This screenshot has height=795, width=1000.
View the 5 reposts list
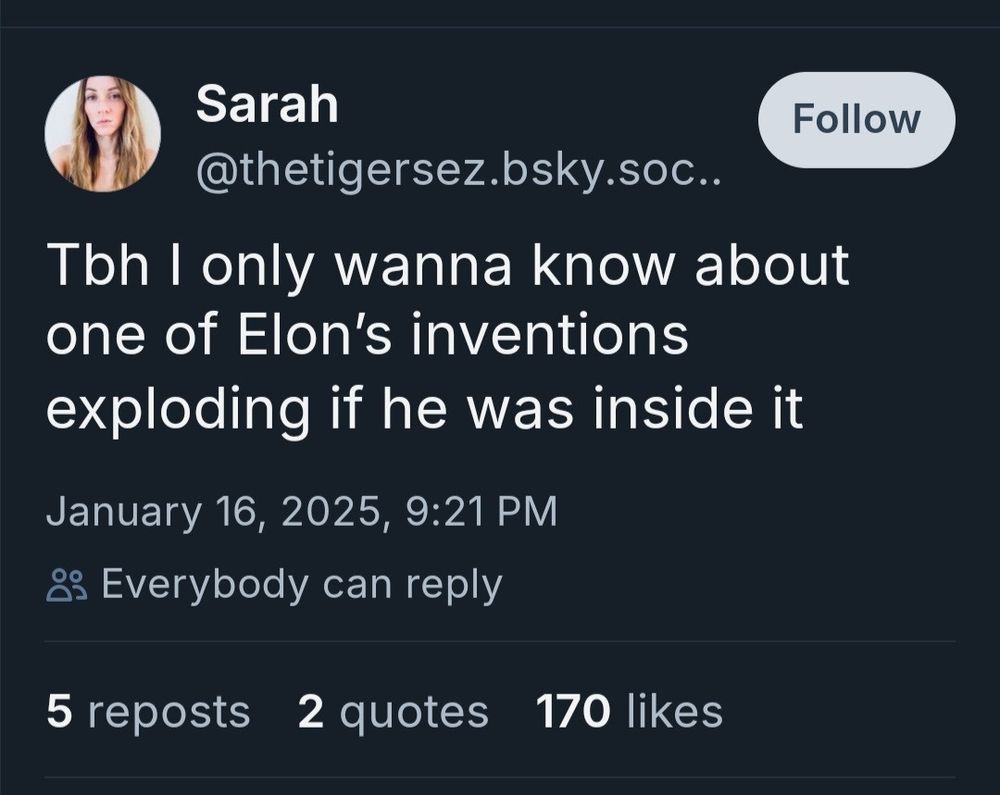point(148,711)
